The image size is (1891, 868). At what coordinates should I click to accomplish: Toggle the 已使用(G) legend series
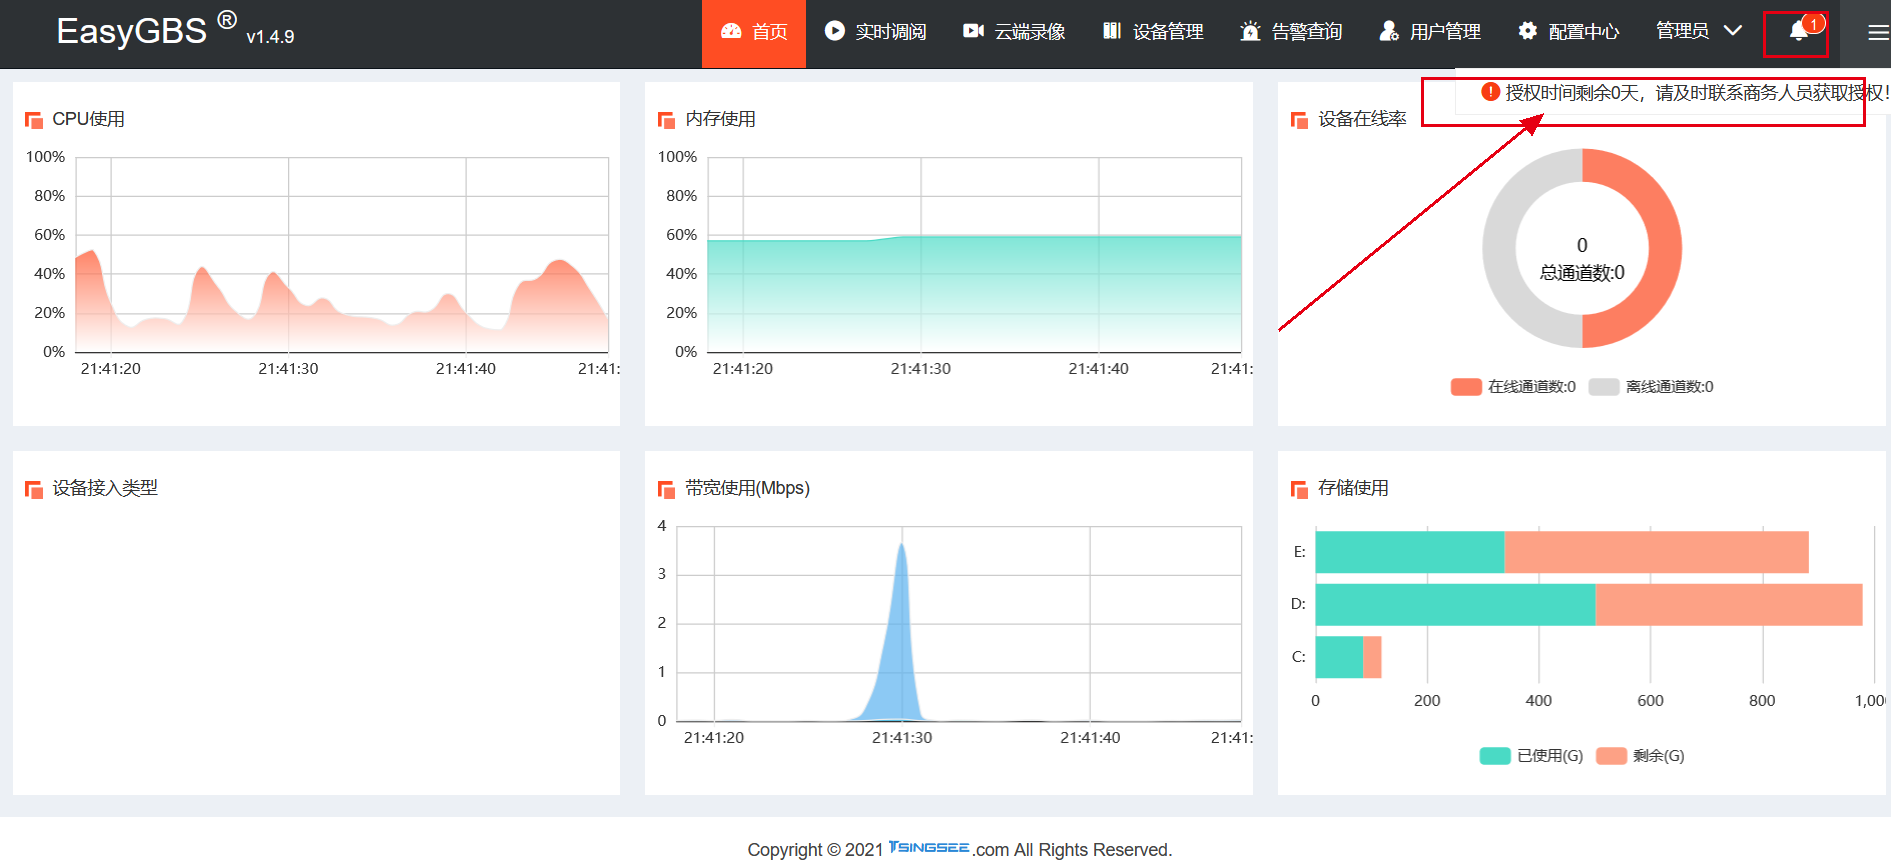pos(1531,756)
